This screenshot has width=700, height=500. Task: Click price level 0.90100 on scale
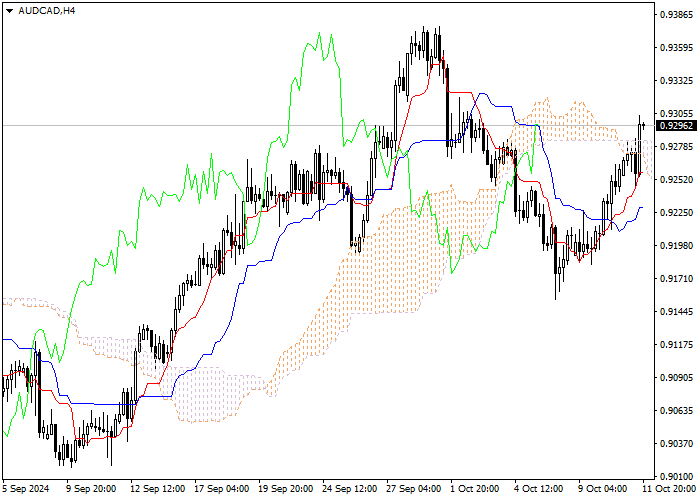pos(677,476)
